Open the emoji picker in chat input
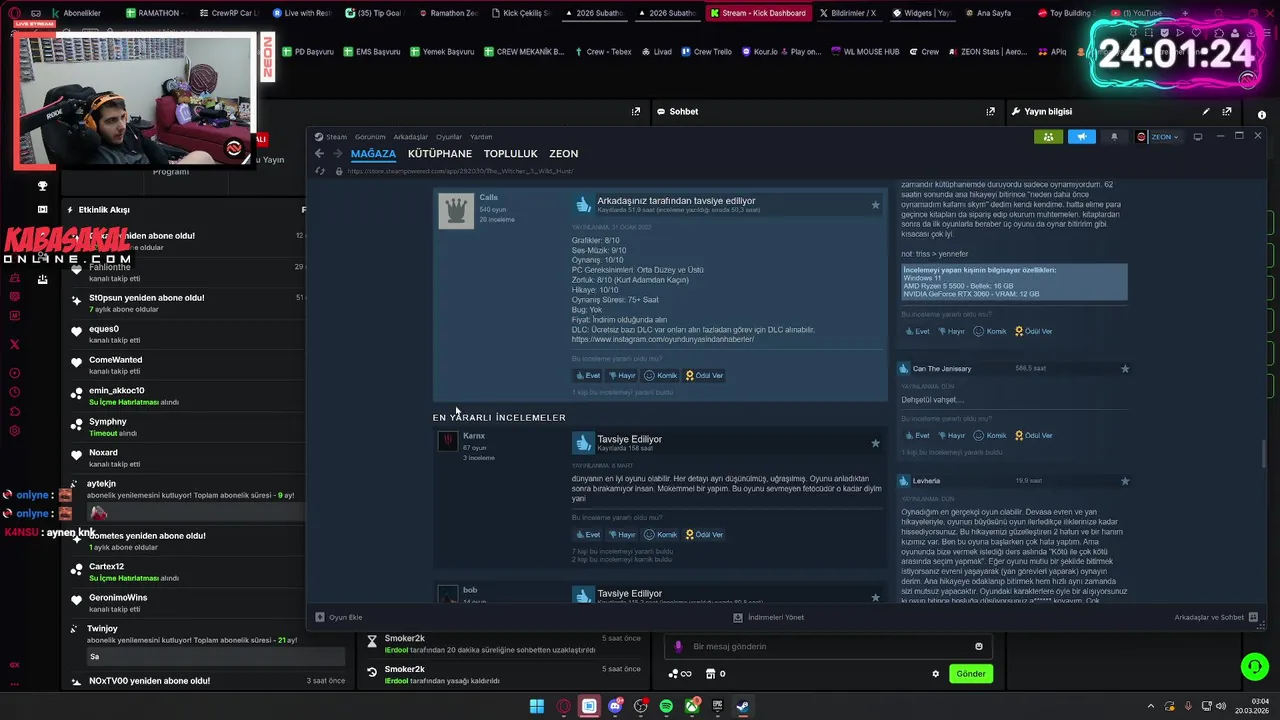The image size is (1280, 720). click(x=979, y=647)
